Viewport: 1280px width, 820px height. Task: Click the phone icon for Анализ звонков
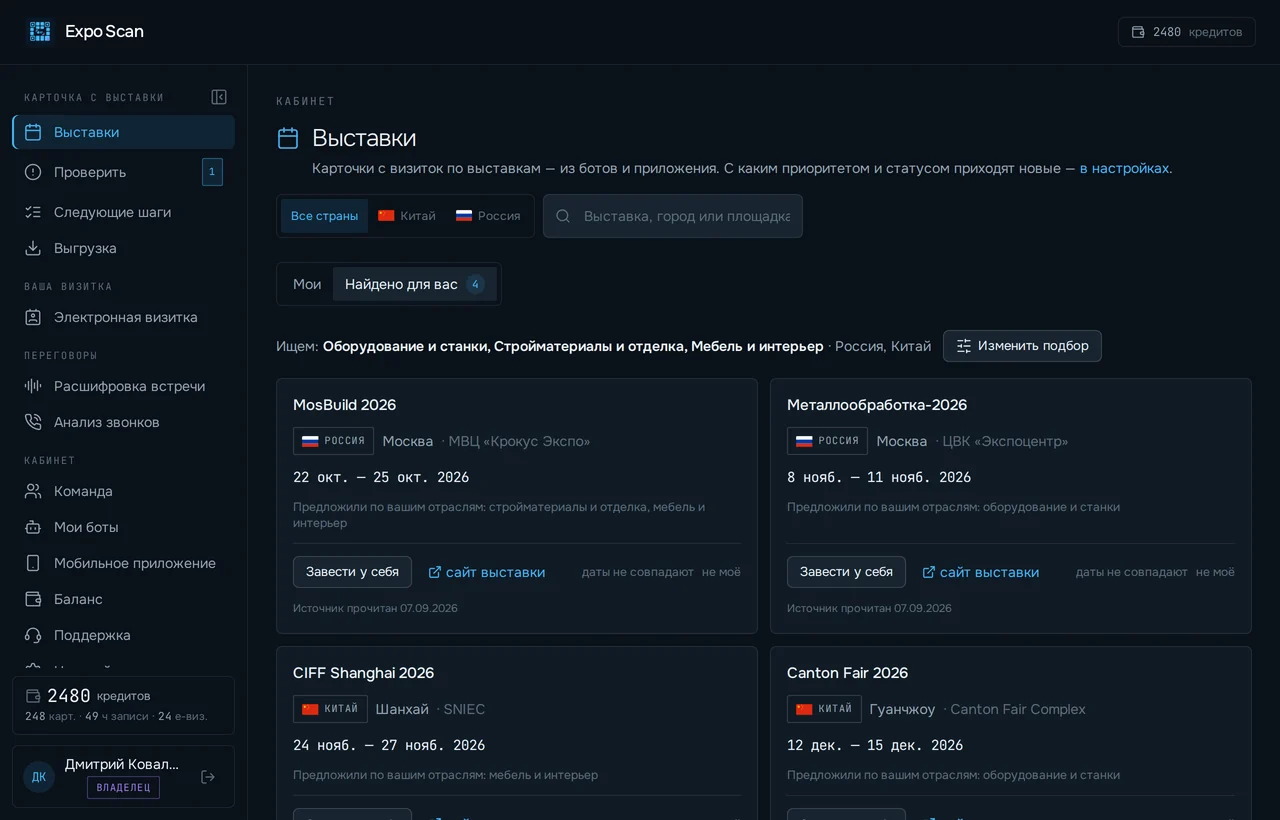pos(33,422)
